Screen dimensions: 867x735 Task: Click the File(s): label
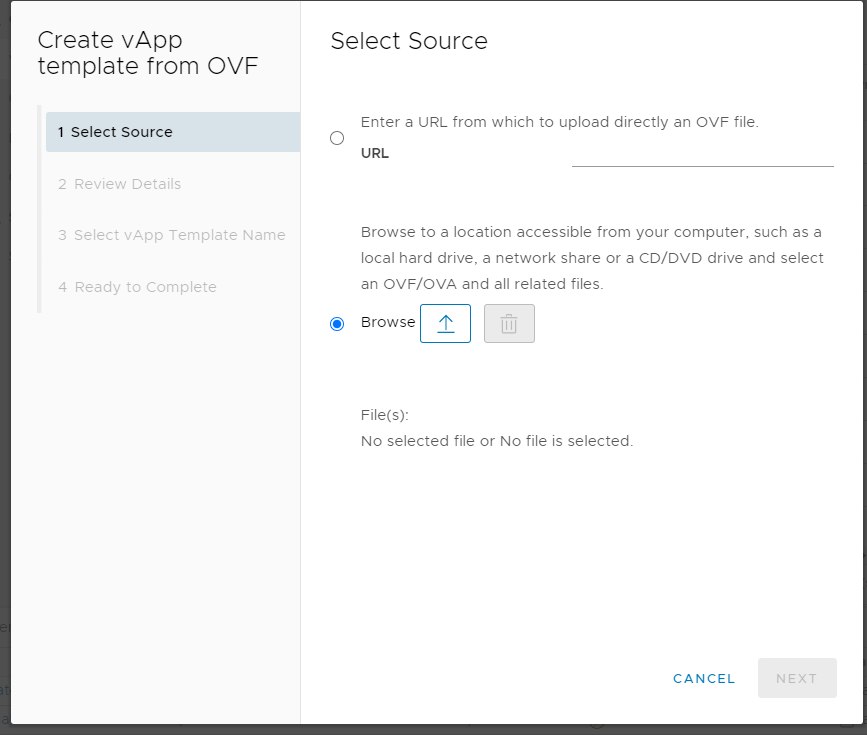pos(385,415)
